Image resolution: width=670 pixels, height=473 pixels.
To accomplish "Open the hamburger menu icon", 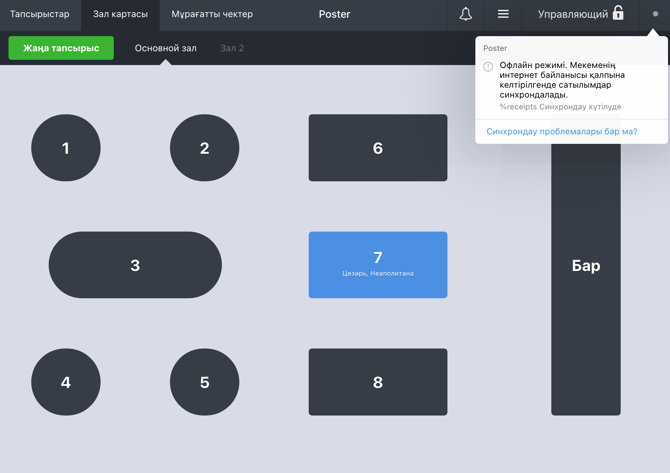I will [503, 14].
